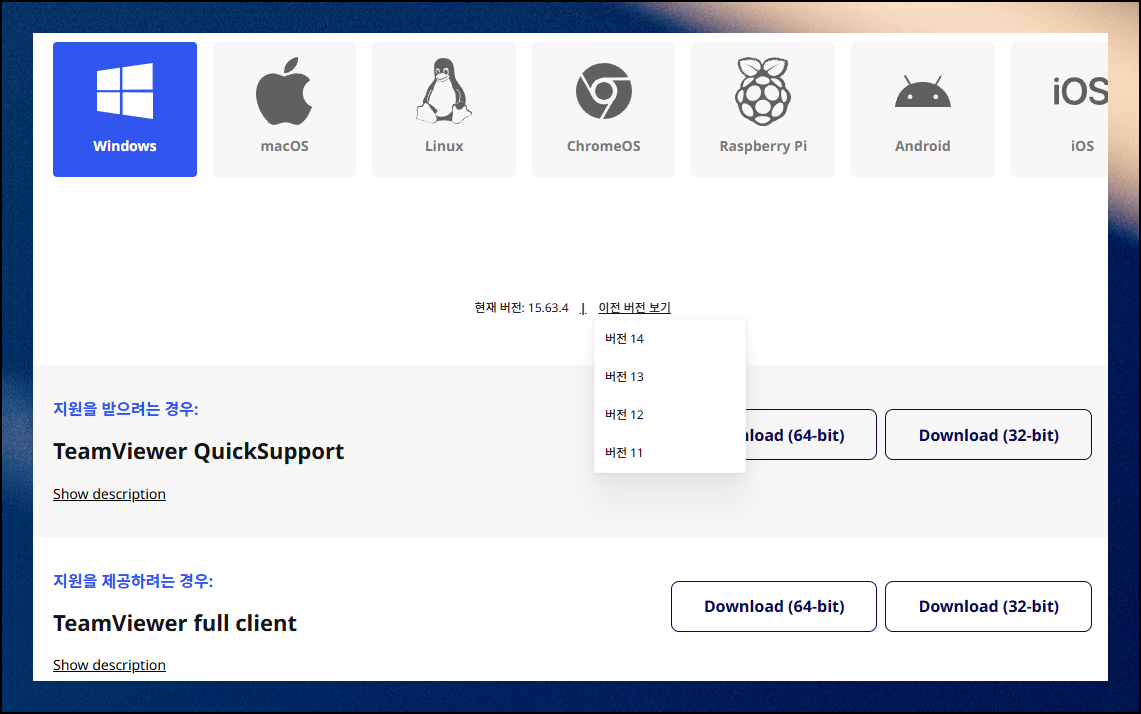
Task: Choose the Raspberry Pi tile
Action: point(763,109)
